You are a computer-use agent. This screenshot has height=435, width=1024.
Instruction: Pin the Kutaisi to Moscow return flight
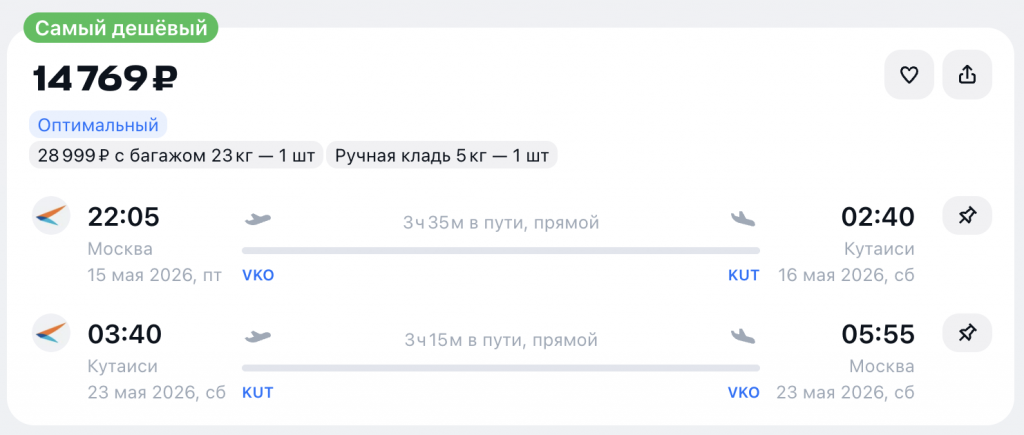967,334
